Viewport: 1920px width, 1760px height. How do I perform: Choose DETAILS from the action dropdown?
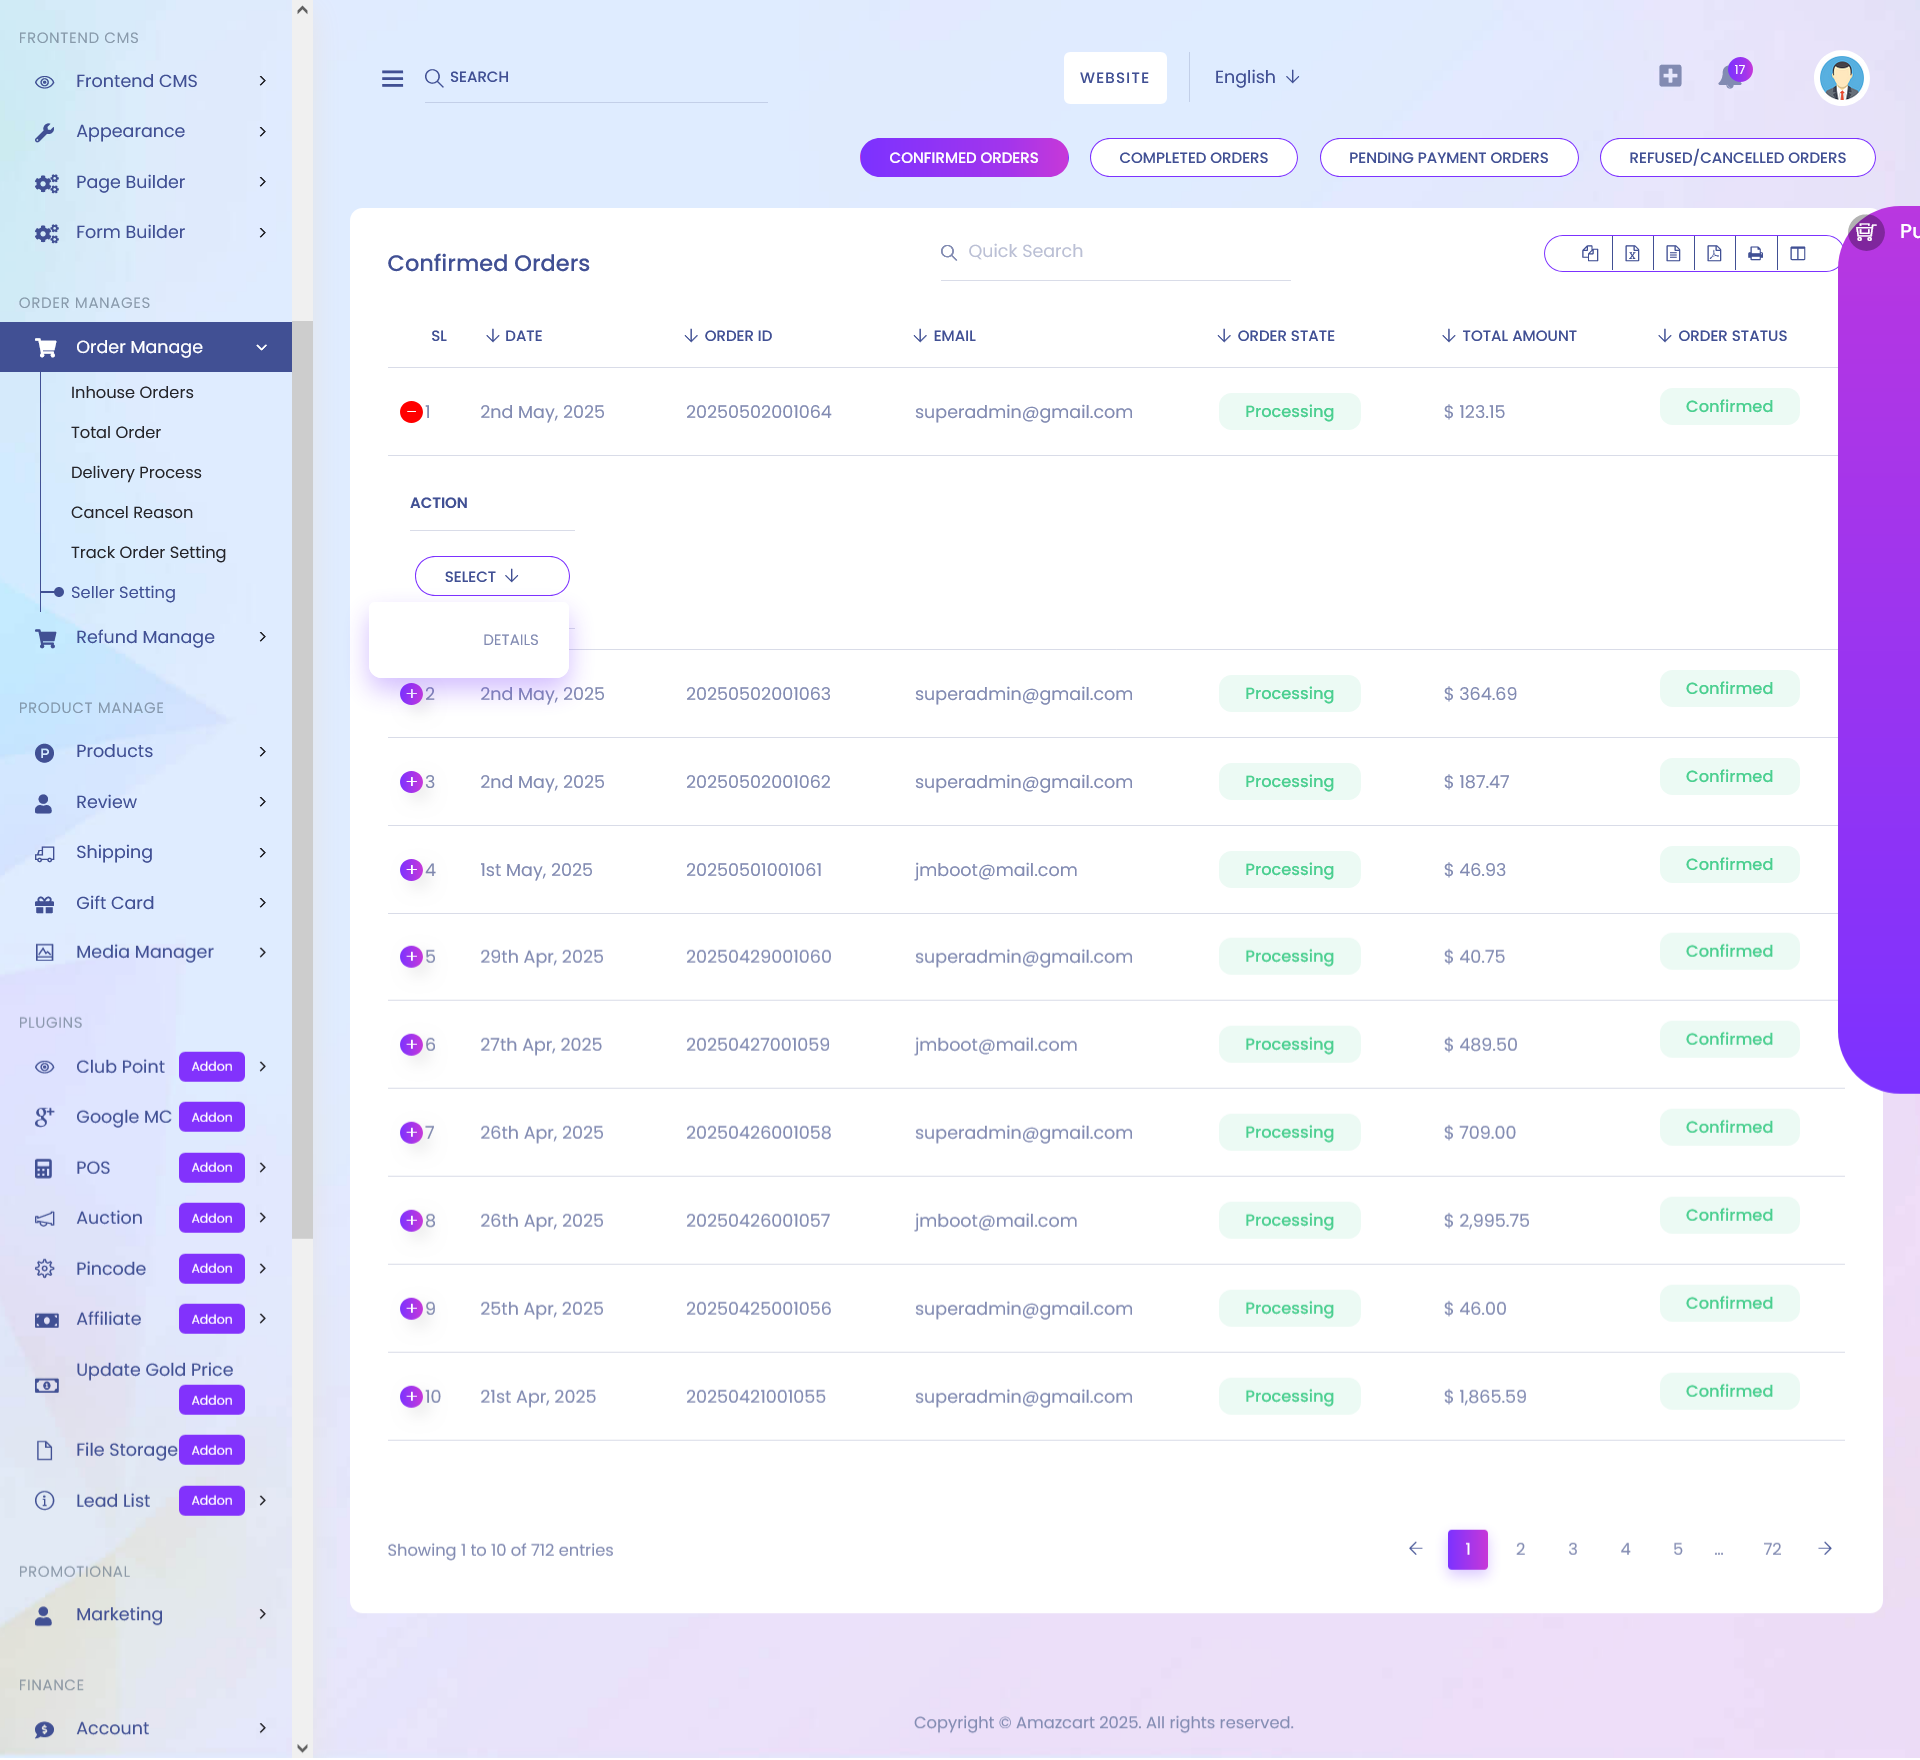click(510, 640)
